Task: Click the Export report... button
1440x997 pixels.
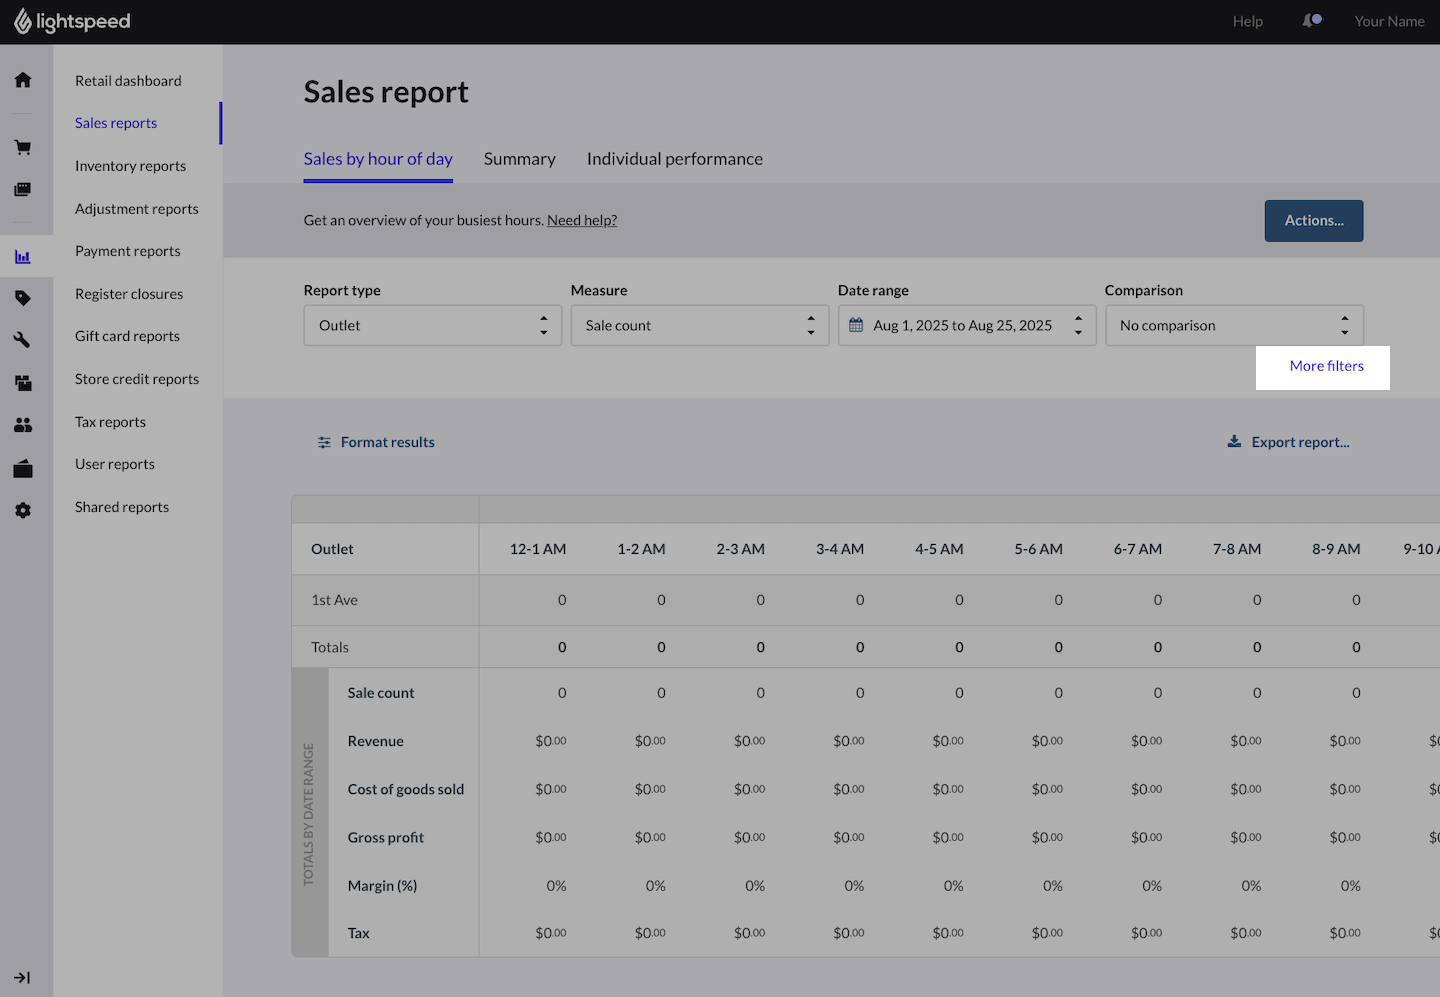Action: coord(1288,442)
